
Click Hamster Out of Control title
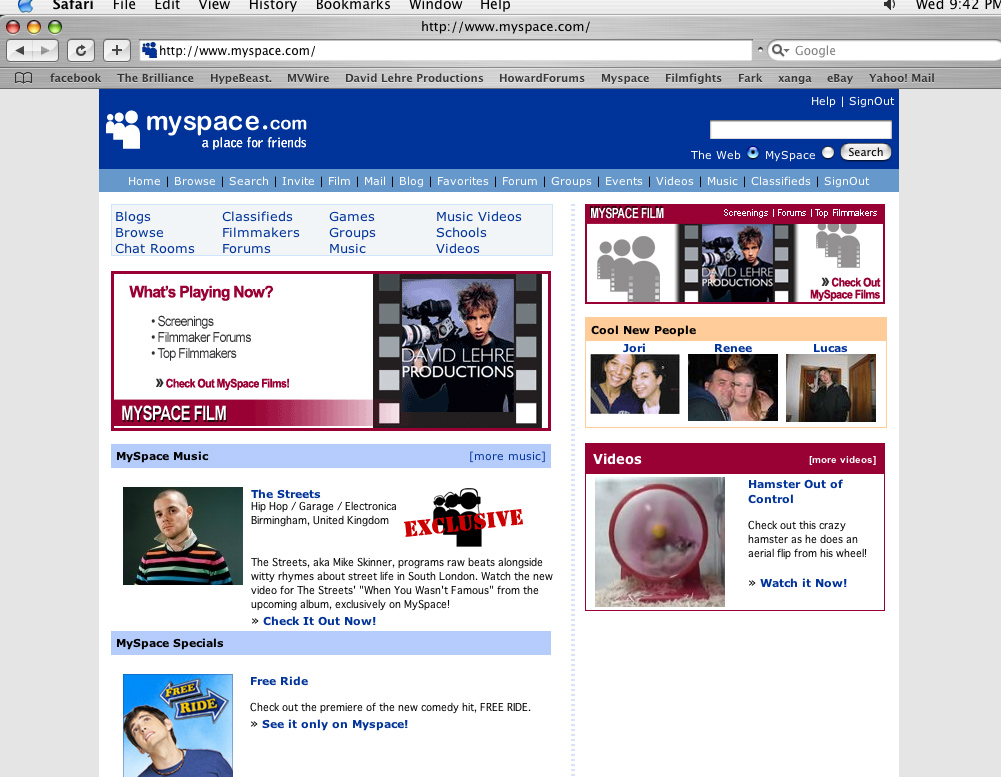tap(795, 491)
